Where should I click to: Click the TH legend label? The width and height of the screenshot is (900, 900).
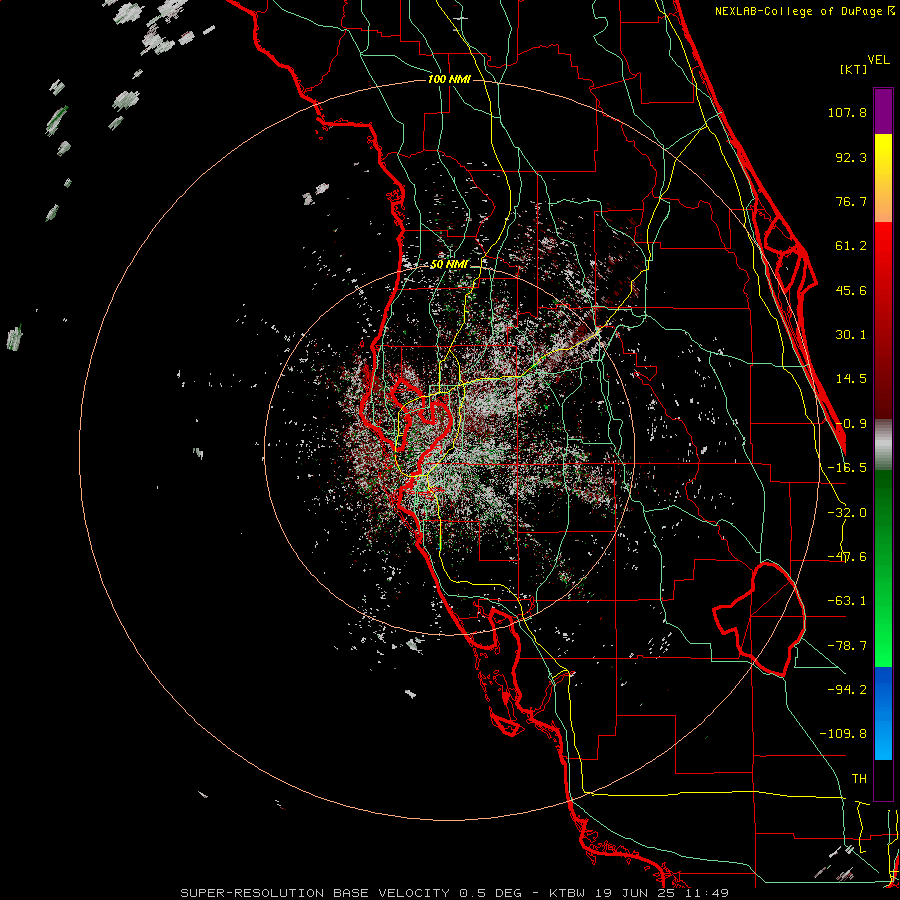point(859,779)
